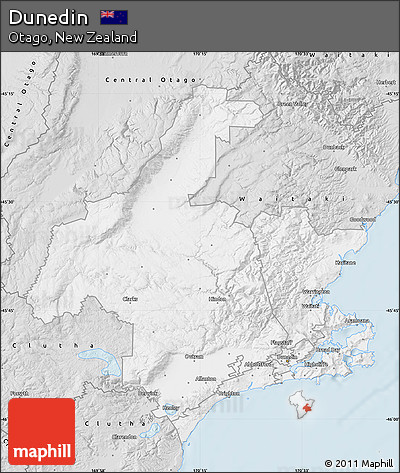
Task: Click the 'Green Valley' place label
Action: pyautogui.click(x=292, y=104)
